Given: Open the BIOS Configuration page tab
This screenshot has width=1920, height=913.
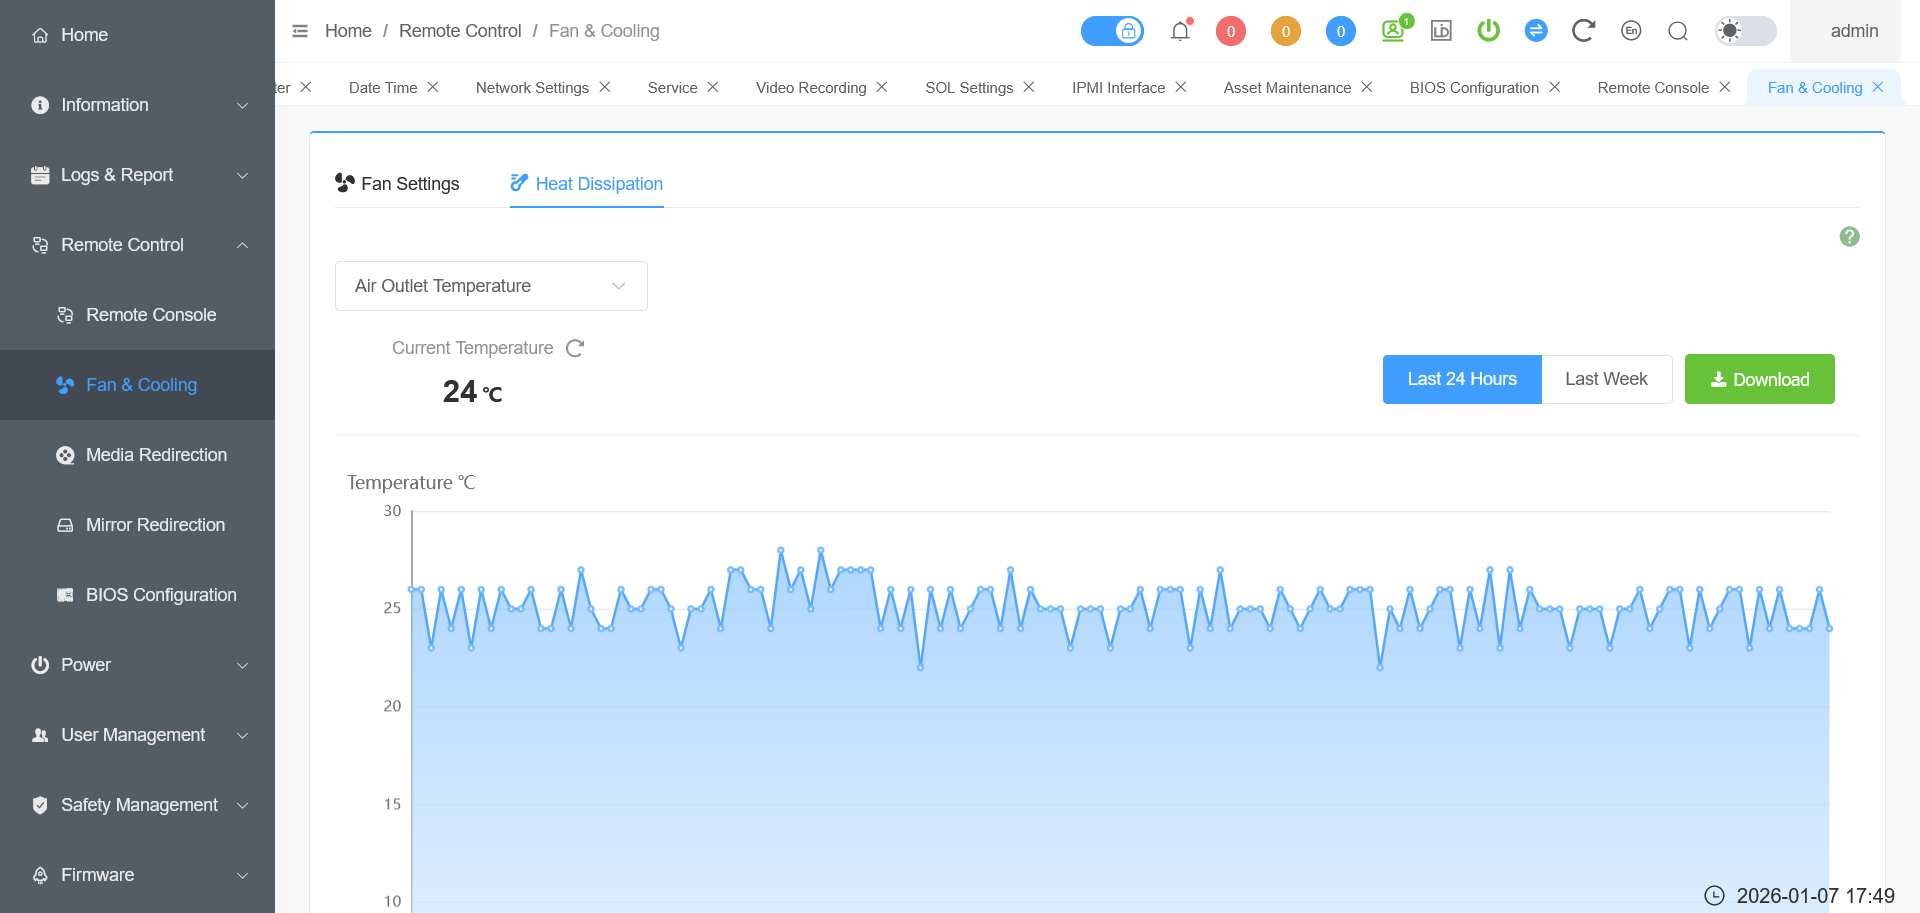Looking at the screenshot, I should [x=1473, y=88].
